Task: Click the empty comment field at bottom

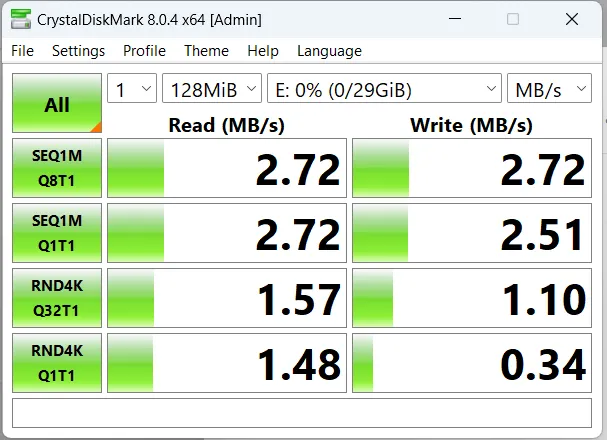Action: click(x=302, y=412)
